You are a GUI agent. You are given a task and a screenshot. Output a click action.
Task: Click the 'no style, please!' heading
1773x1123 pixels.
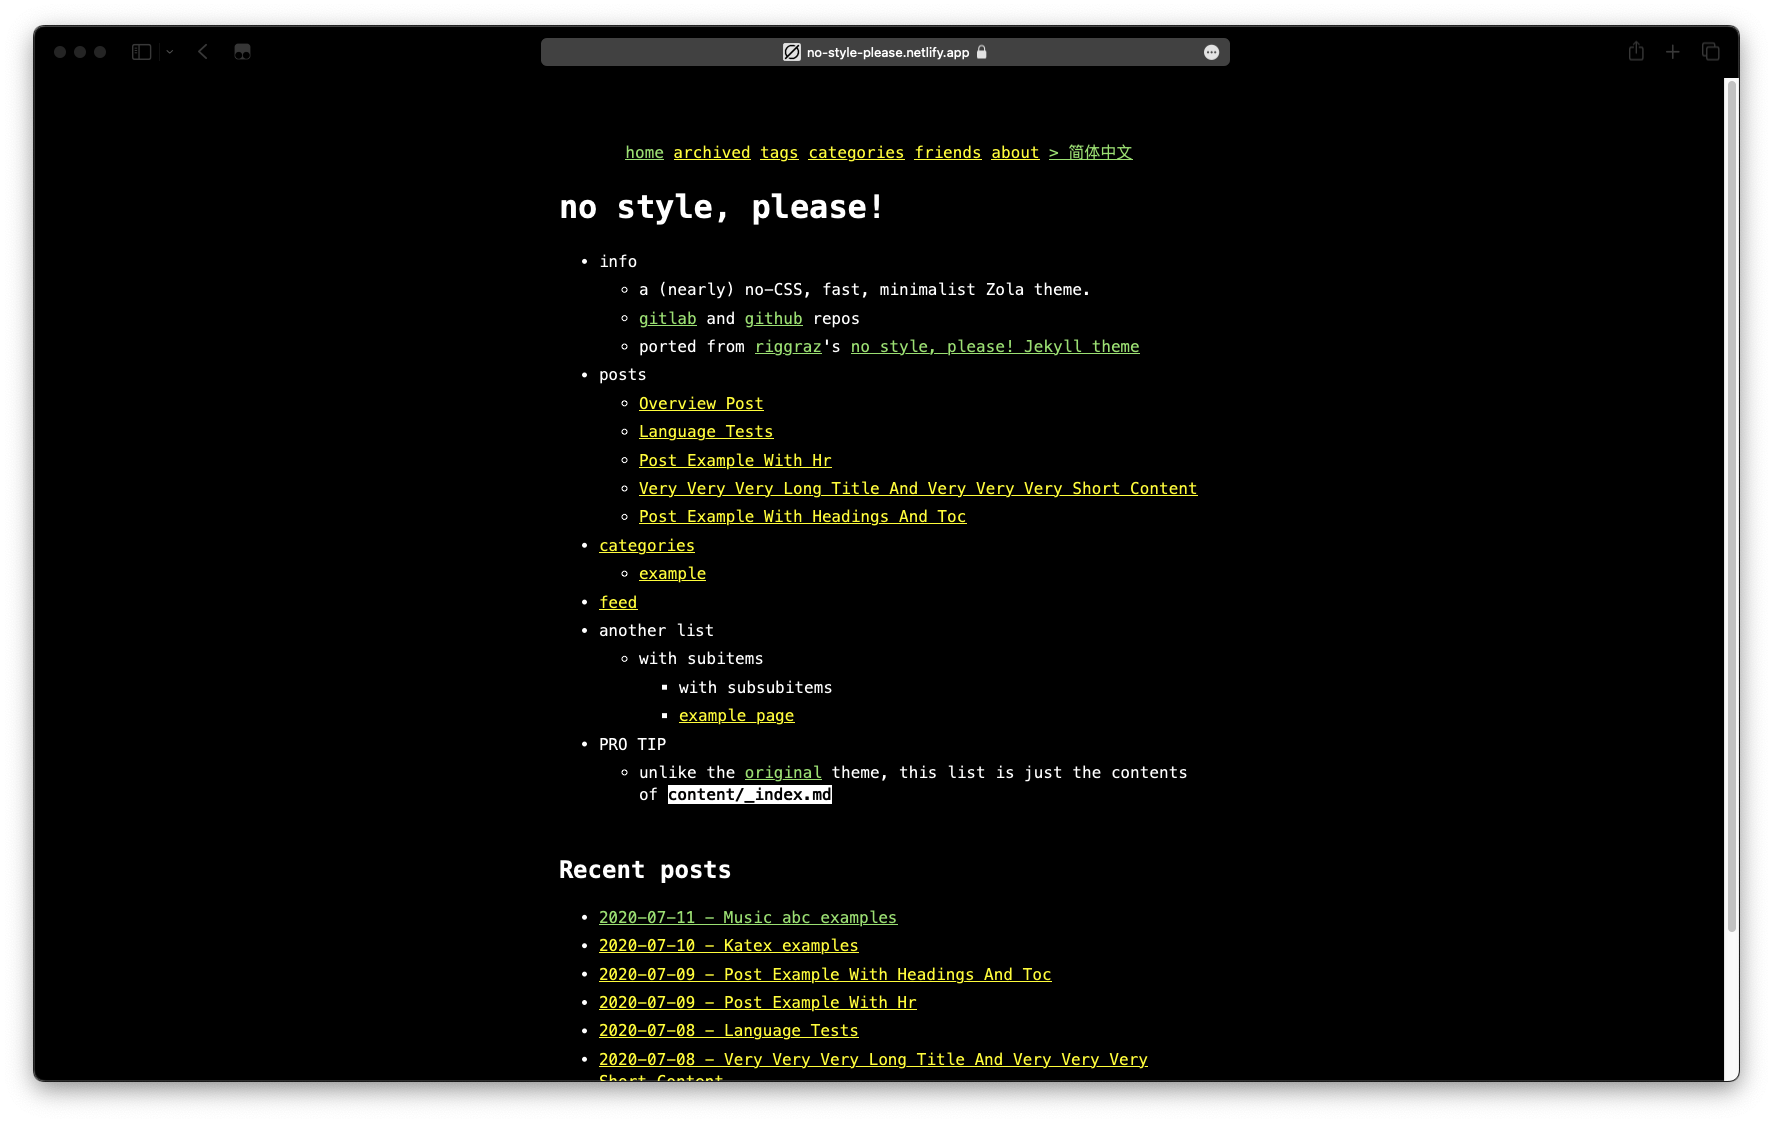point(722,207)
